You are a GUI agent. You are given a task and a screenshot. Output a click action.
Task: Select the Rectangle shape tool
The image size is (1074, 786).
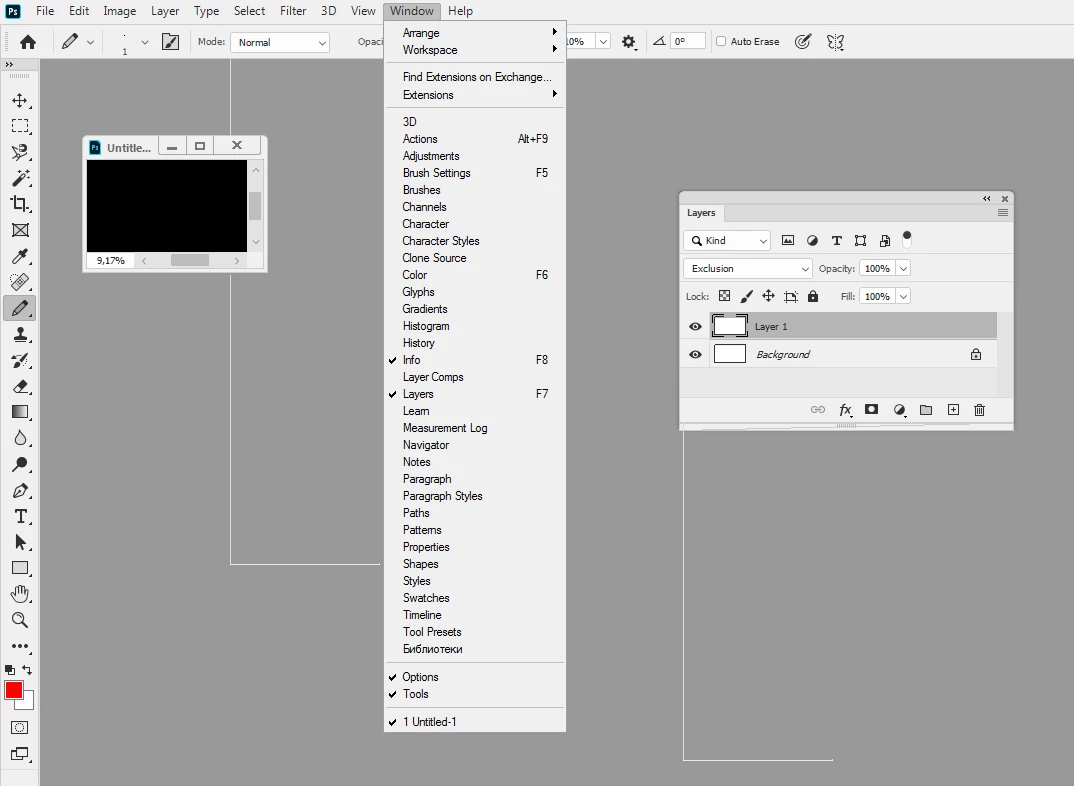tap(20, 568)
